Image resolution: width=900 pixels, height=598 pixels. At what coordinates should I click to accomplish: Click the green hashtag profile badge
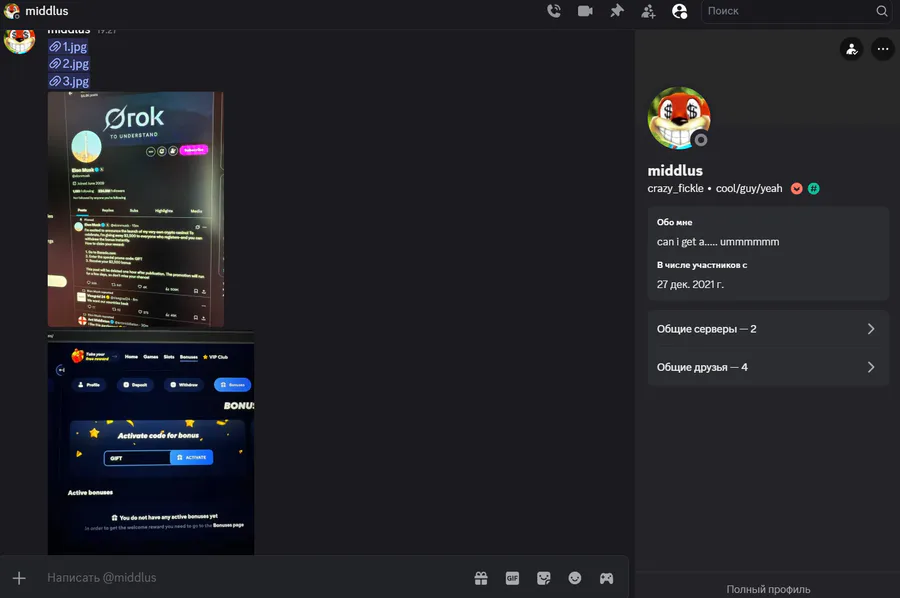pyautogui.click(x=814, y=188)
